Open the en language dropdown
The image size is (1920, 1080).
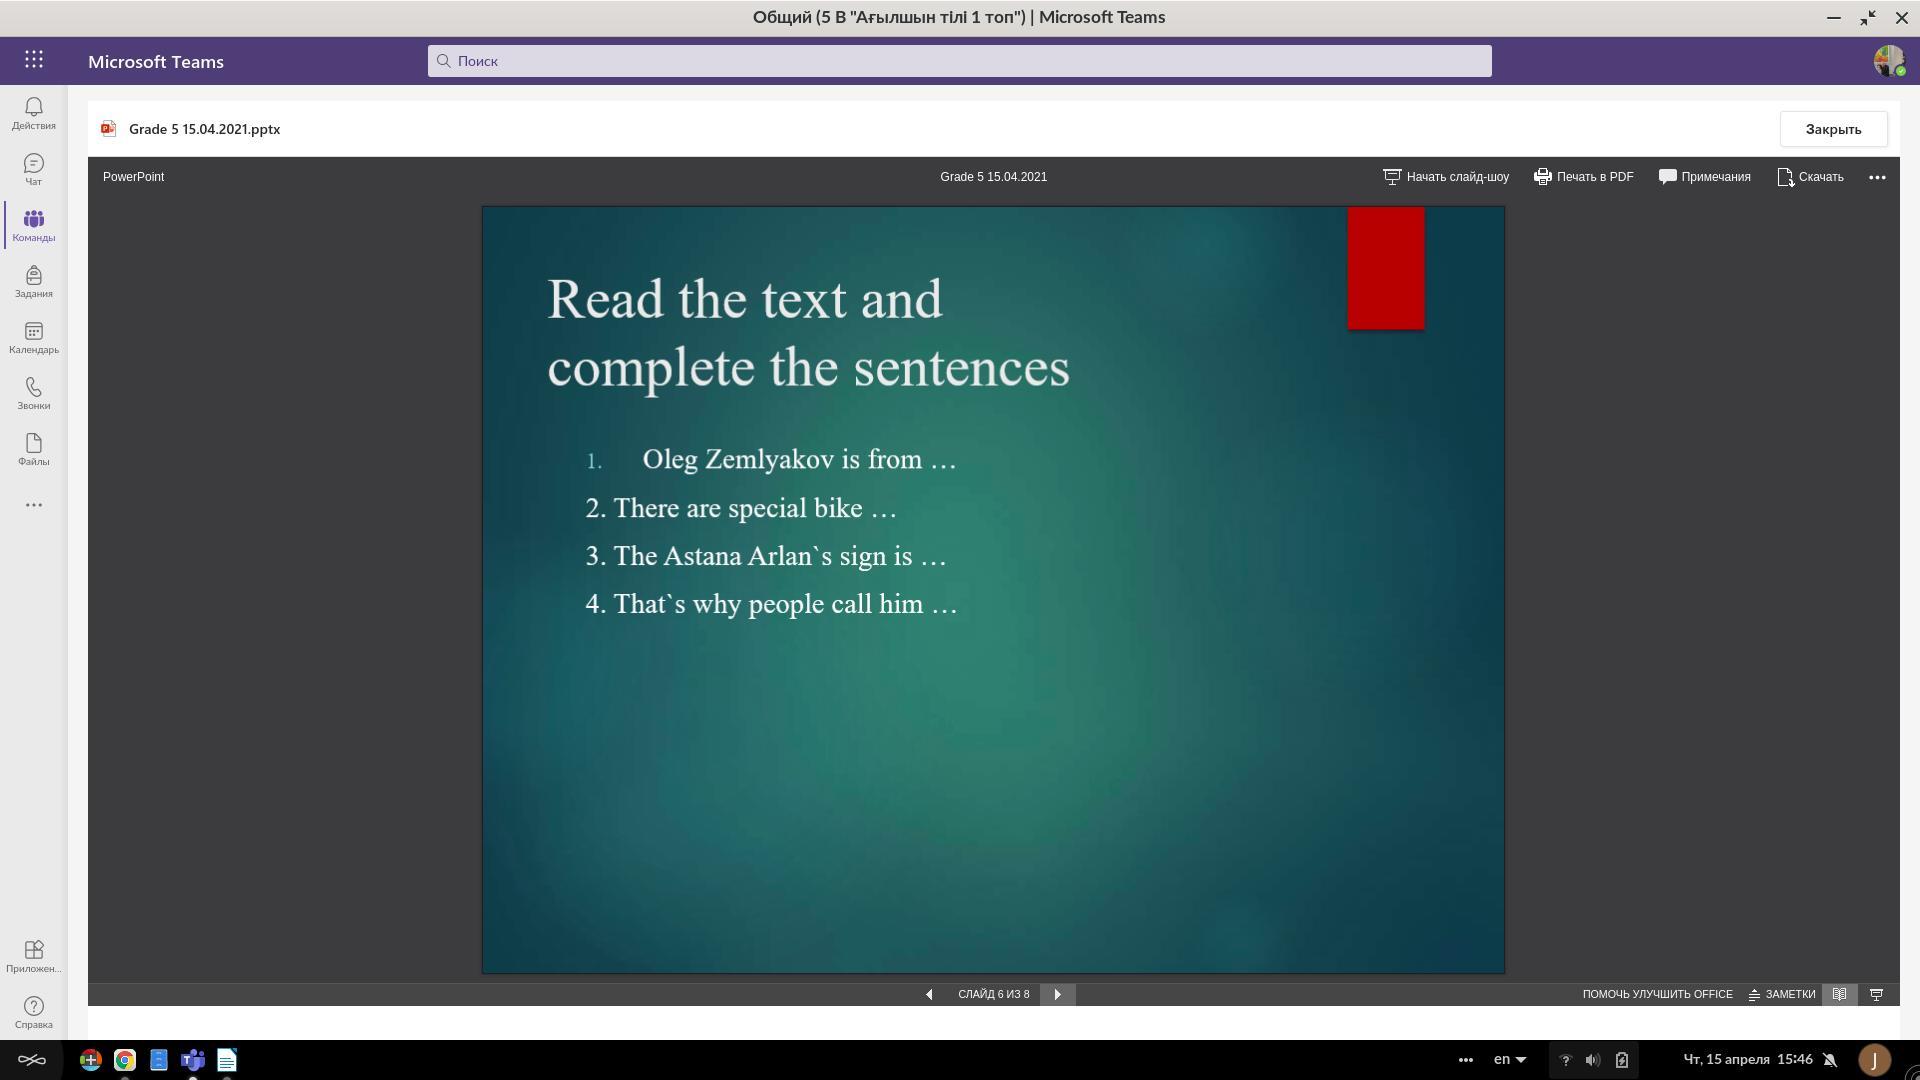(x=1509, y=1059)
